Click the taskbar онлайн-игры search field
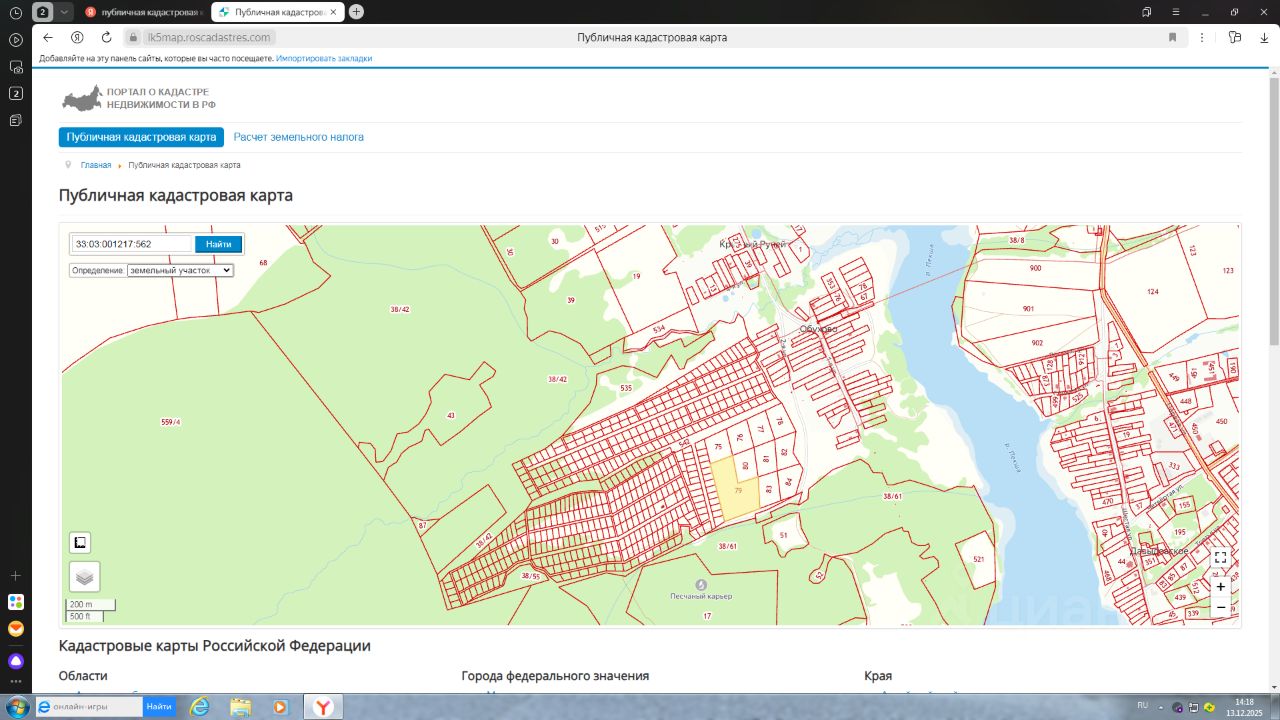Screen dimensions: 1280x720 point(90,706)
